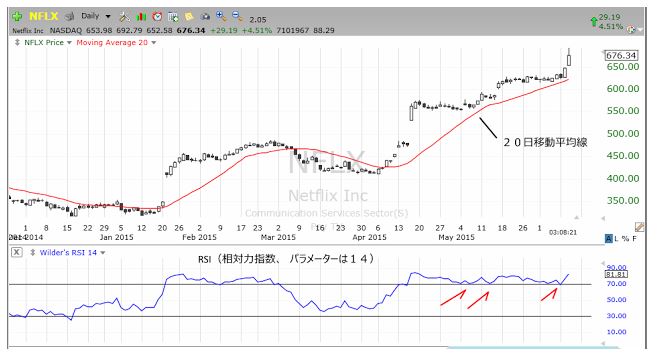Click the zoom out magnifier icon

click(237, 16)
